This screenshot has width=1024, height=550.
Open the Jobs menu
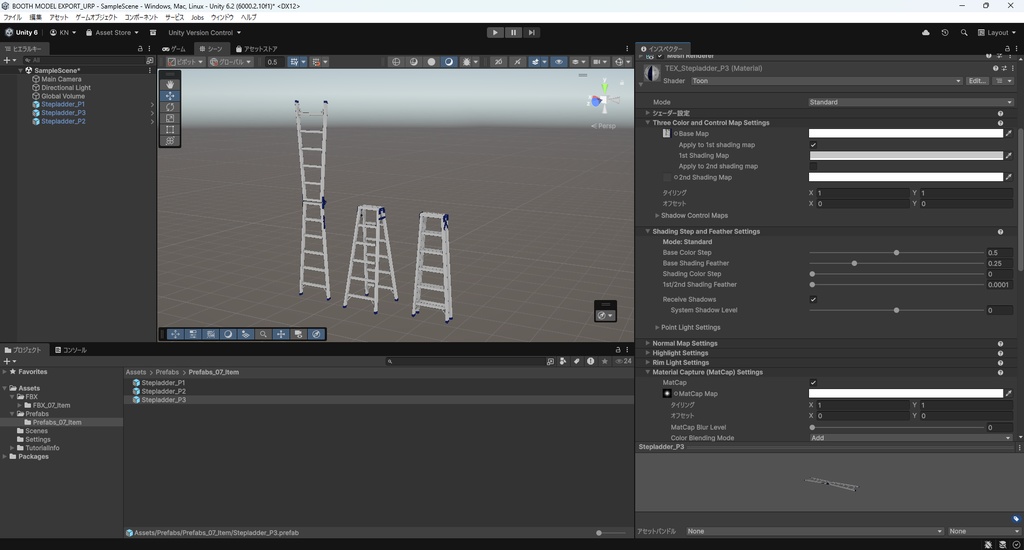click(197, 17)
